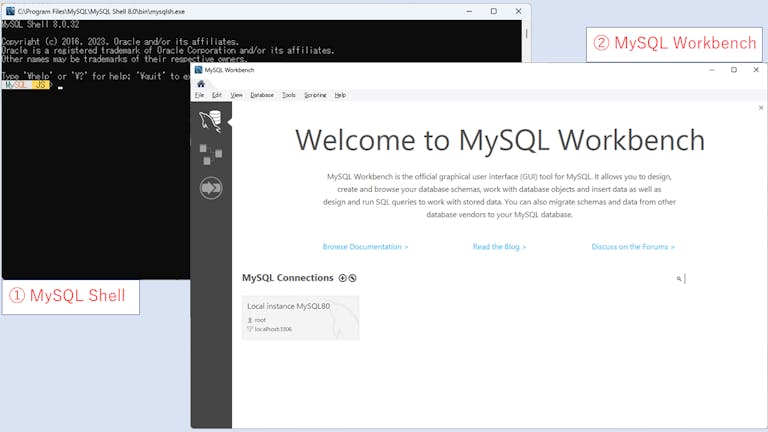Follow the Discuss on the Forums link
The height and width of the screenshot is (432, 768).
click(633, 247)
